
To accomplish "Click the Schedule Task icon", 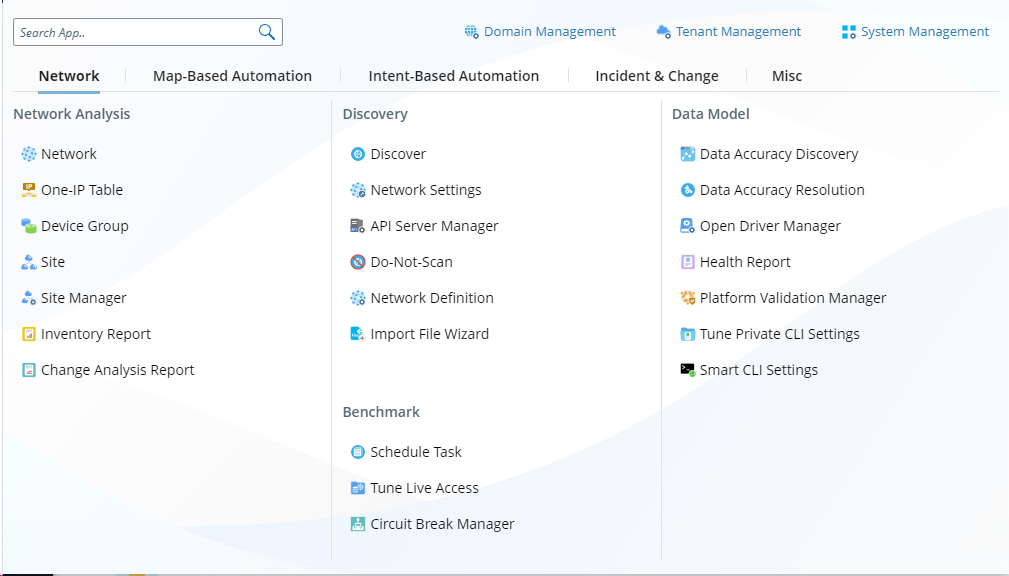I will 358,452.
